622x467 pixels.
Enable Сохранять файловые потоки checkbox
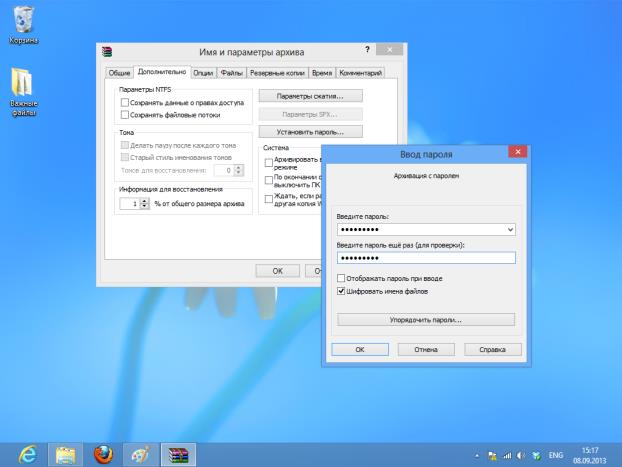point(125,115)
